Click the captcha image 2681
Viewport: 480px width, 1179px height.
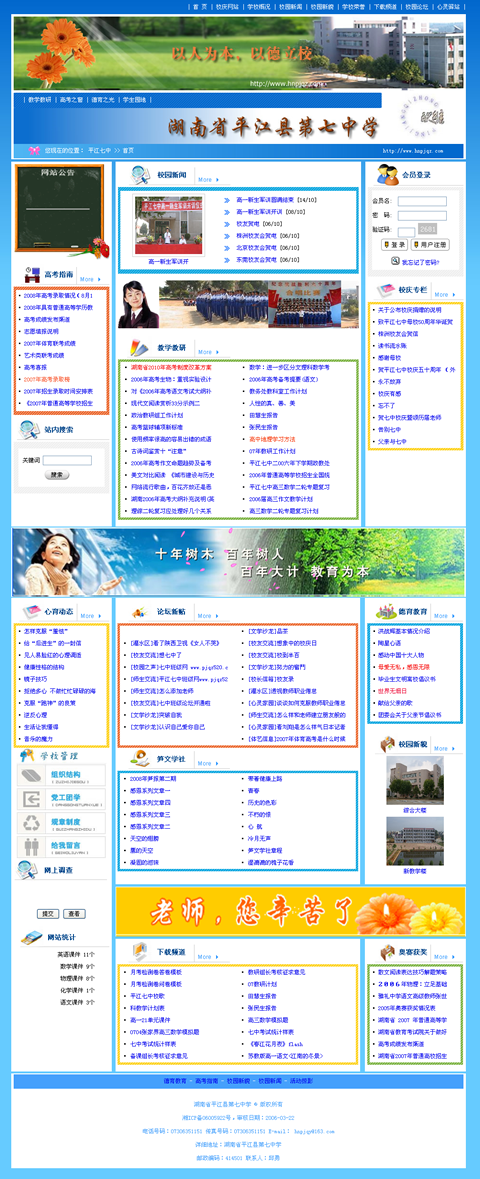[x=427, y=229]
